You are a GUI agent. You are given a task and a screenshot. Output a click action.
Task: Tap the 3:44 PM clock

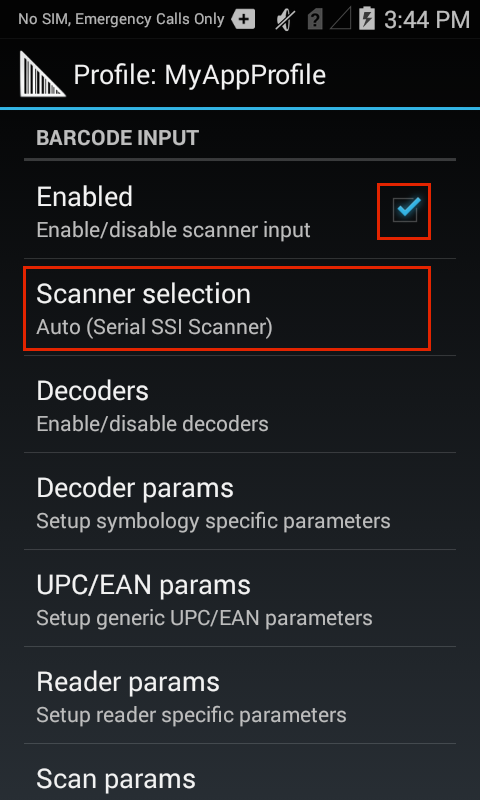pos(426,20)
